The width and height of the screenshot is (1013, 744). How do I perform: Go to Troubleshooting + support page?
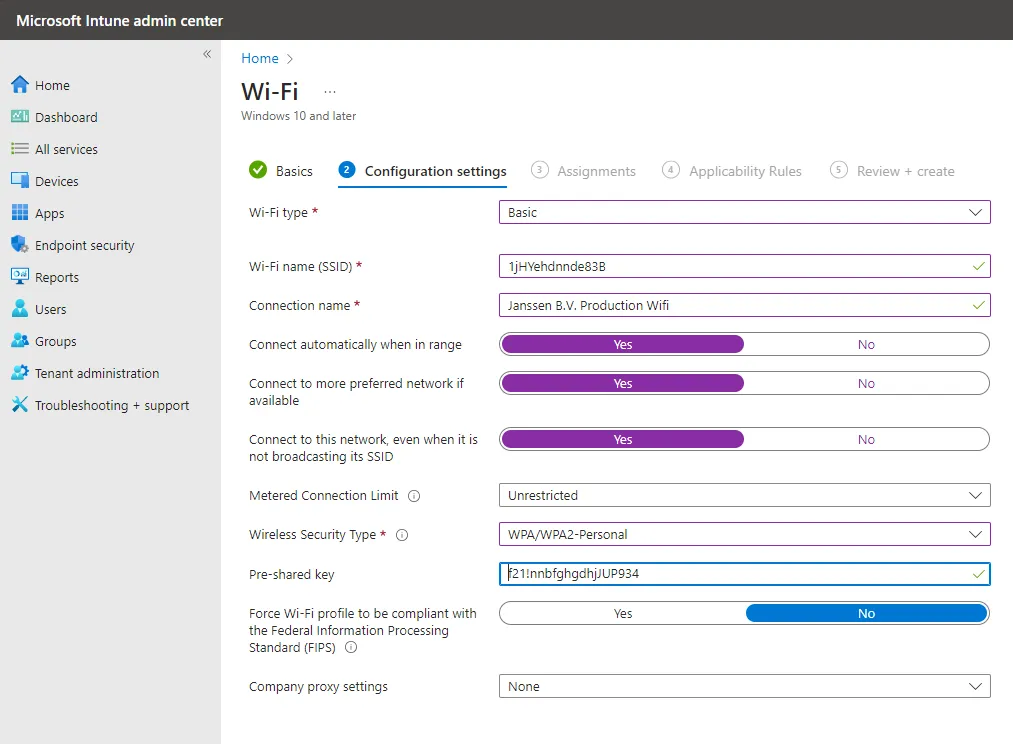click(x=112, y=405)
